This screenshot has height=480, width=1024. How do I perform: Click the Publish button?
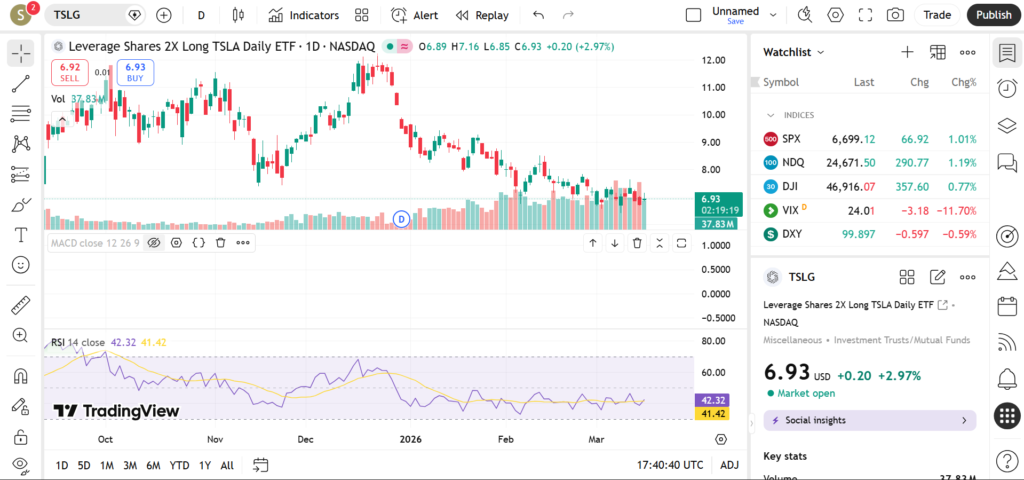pos(993,15)
